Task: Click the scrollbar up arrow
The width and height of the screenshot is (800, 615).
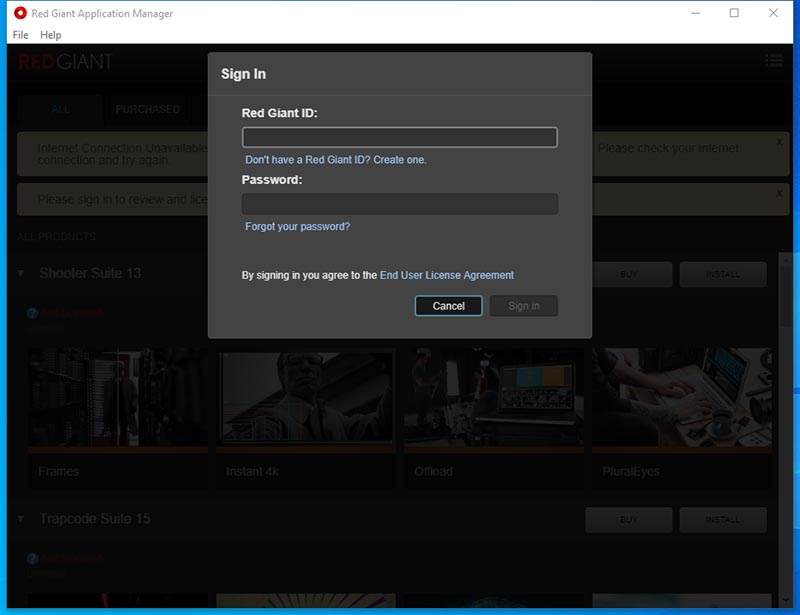Action: click(x=786, y=259)
